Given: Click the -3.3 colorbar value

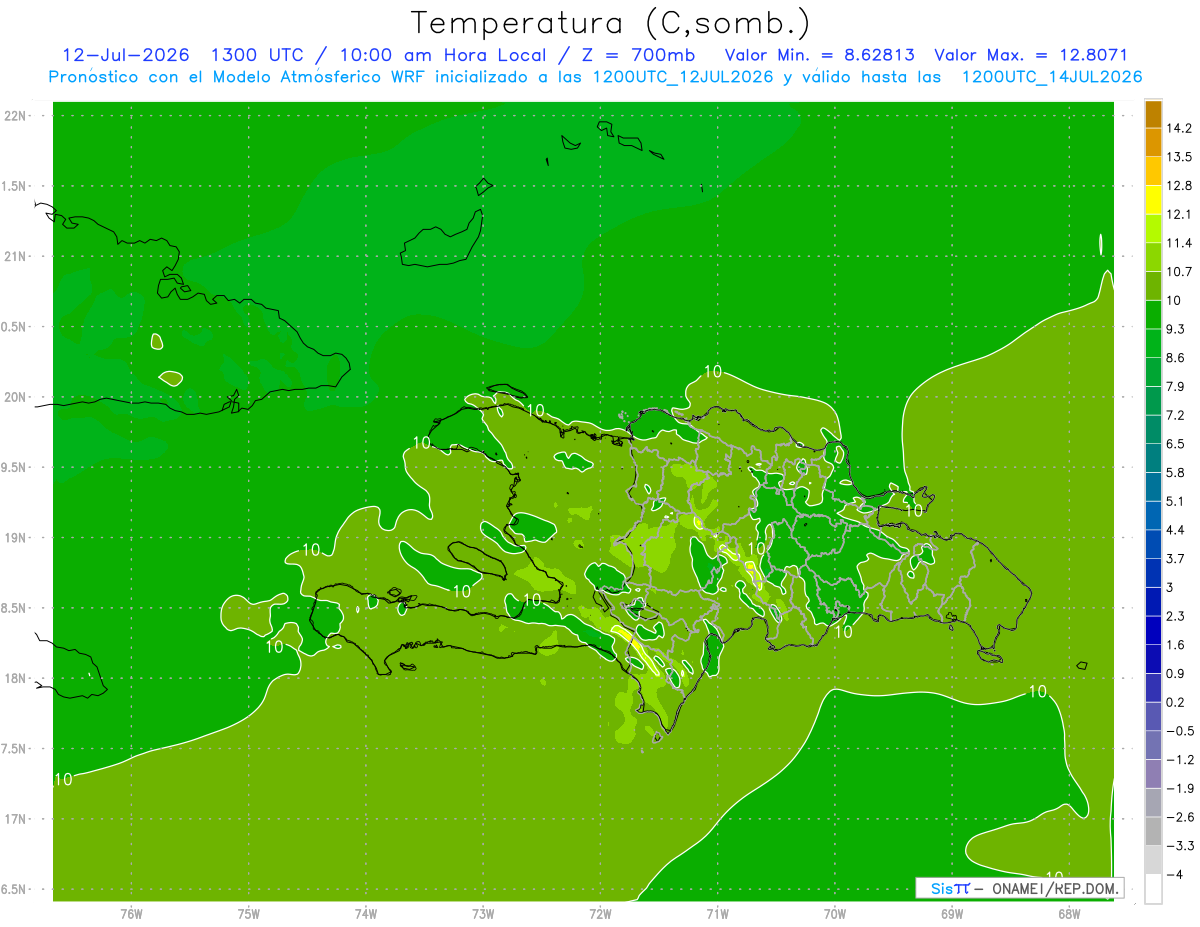Looking at the screenshot, I should 1179,846.
